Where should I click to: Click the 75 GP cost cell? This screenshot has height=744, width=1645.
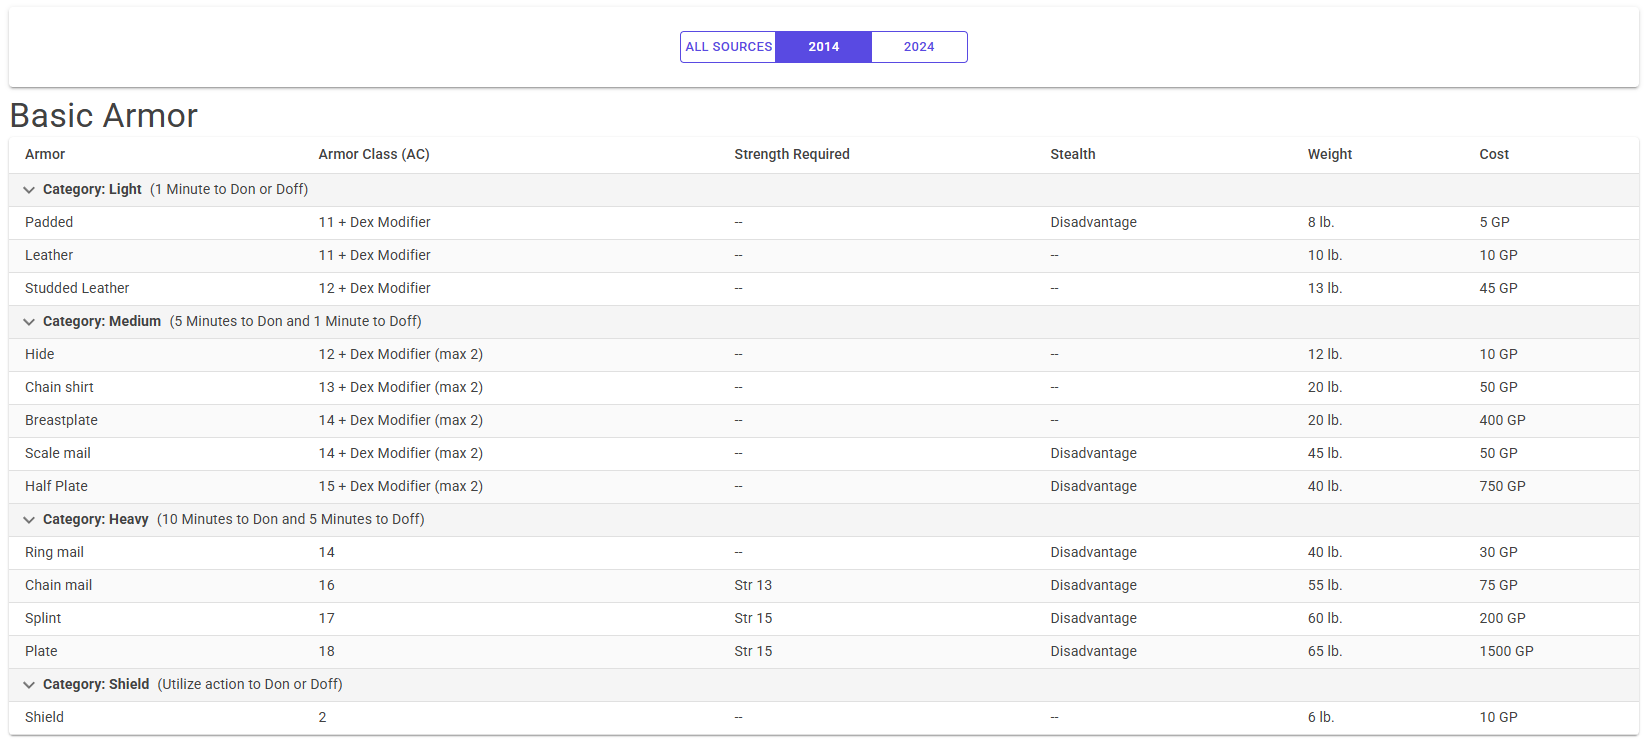coord(1498,585)
